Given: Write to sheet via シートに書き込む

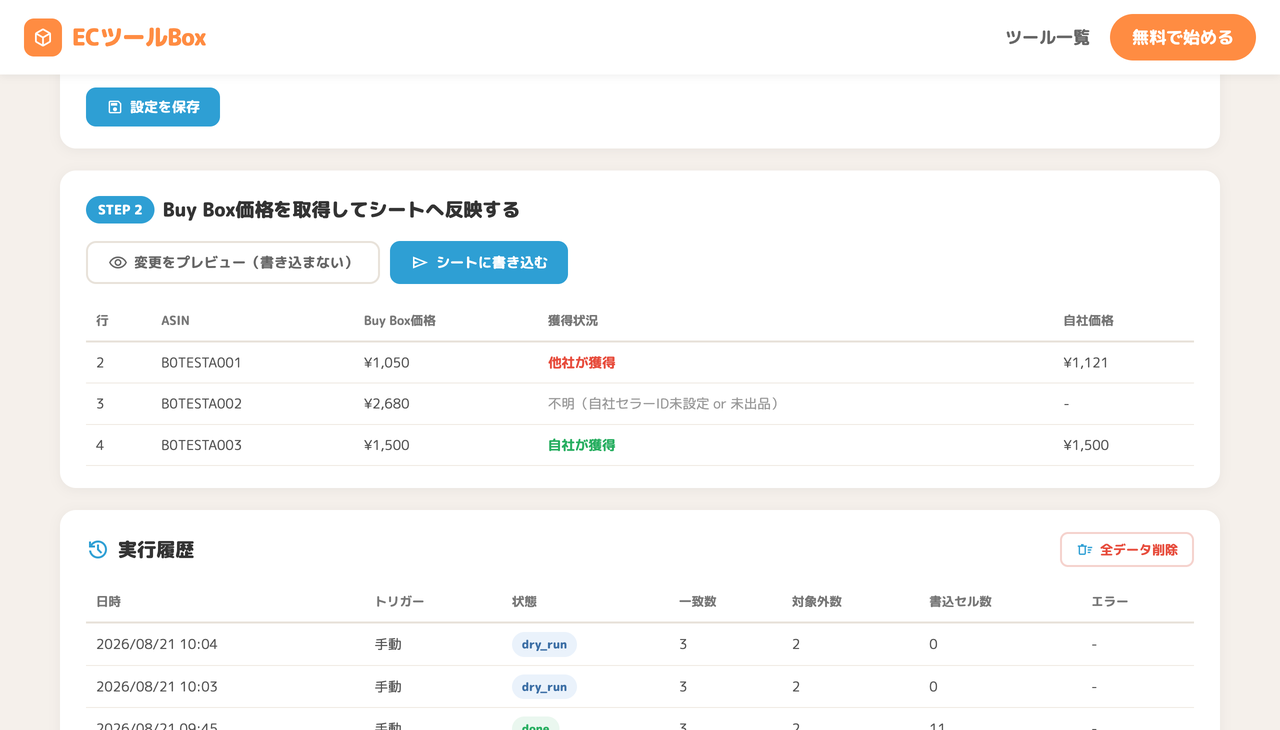Looking at the screenshot, I should pyautogui.click(x=479, y=263).
